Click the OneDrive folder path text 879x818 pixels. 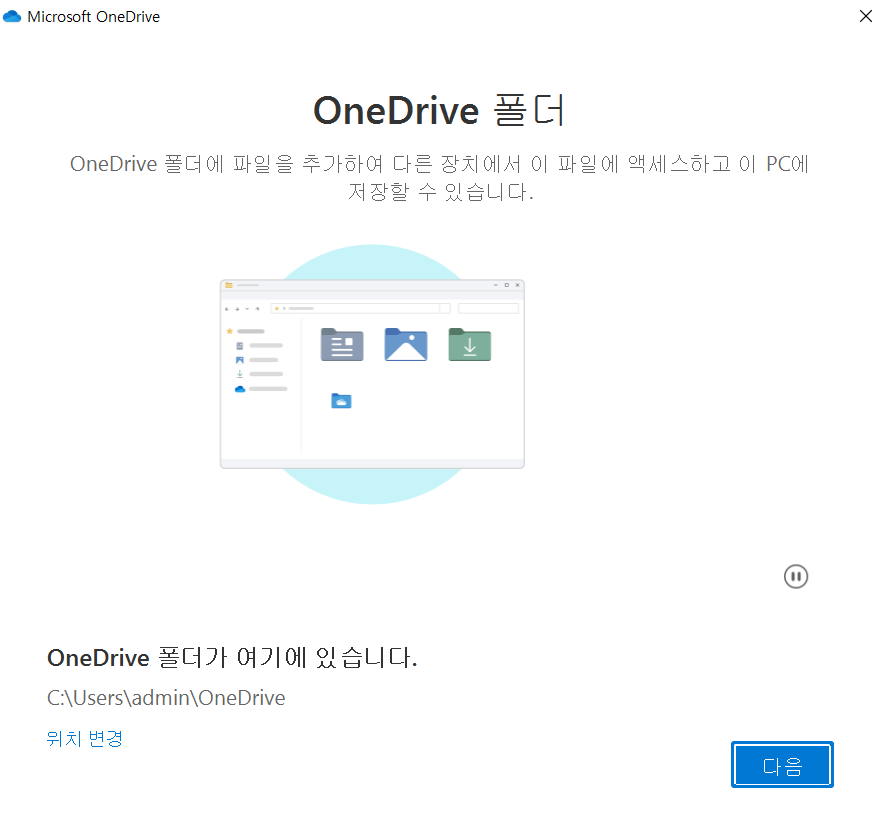coord(165,697)
